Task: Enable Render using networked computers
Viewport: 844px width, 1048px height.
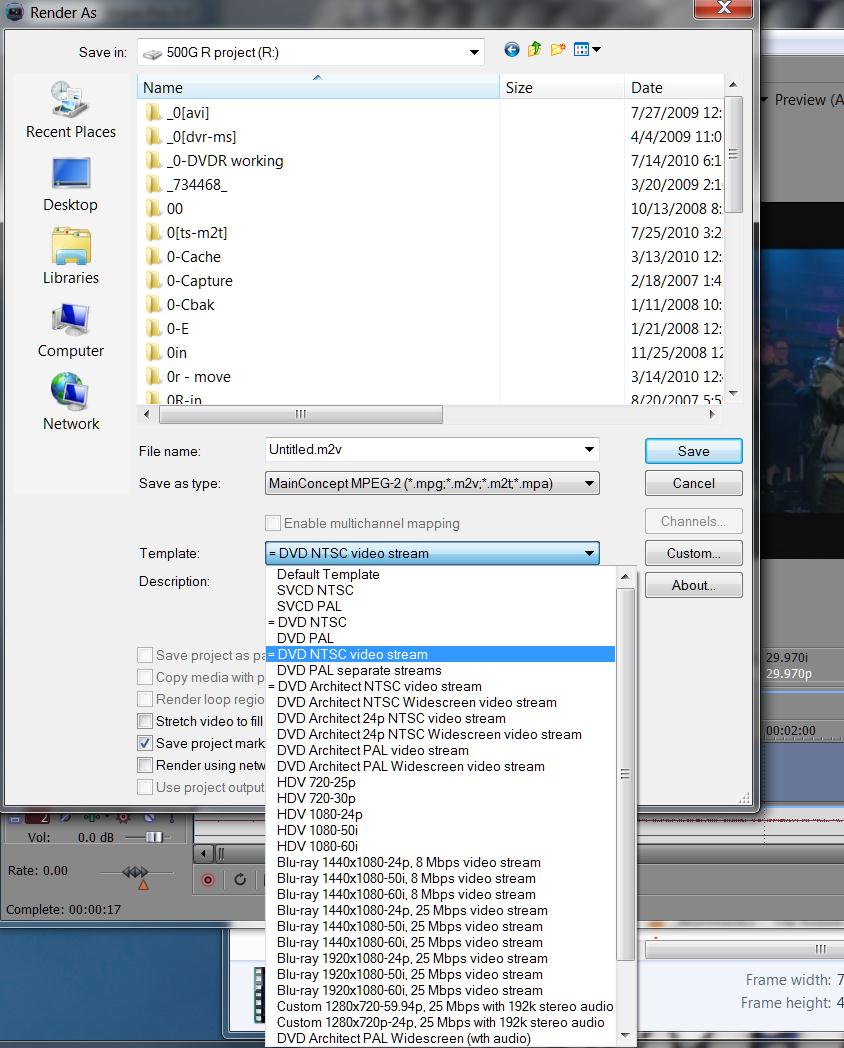Action: 144,765
